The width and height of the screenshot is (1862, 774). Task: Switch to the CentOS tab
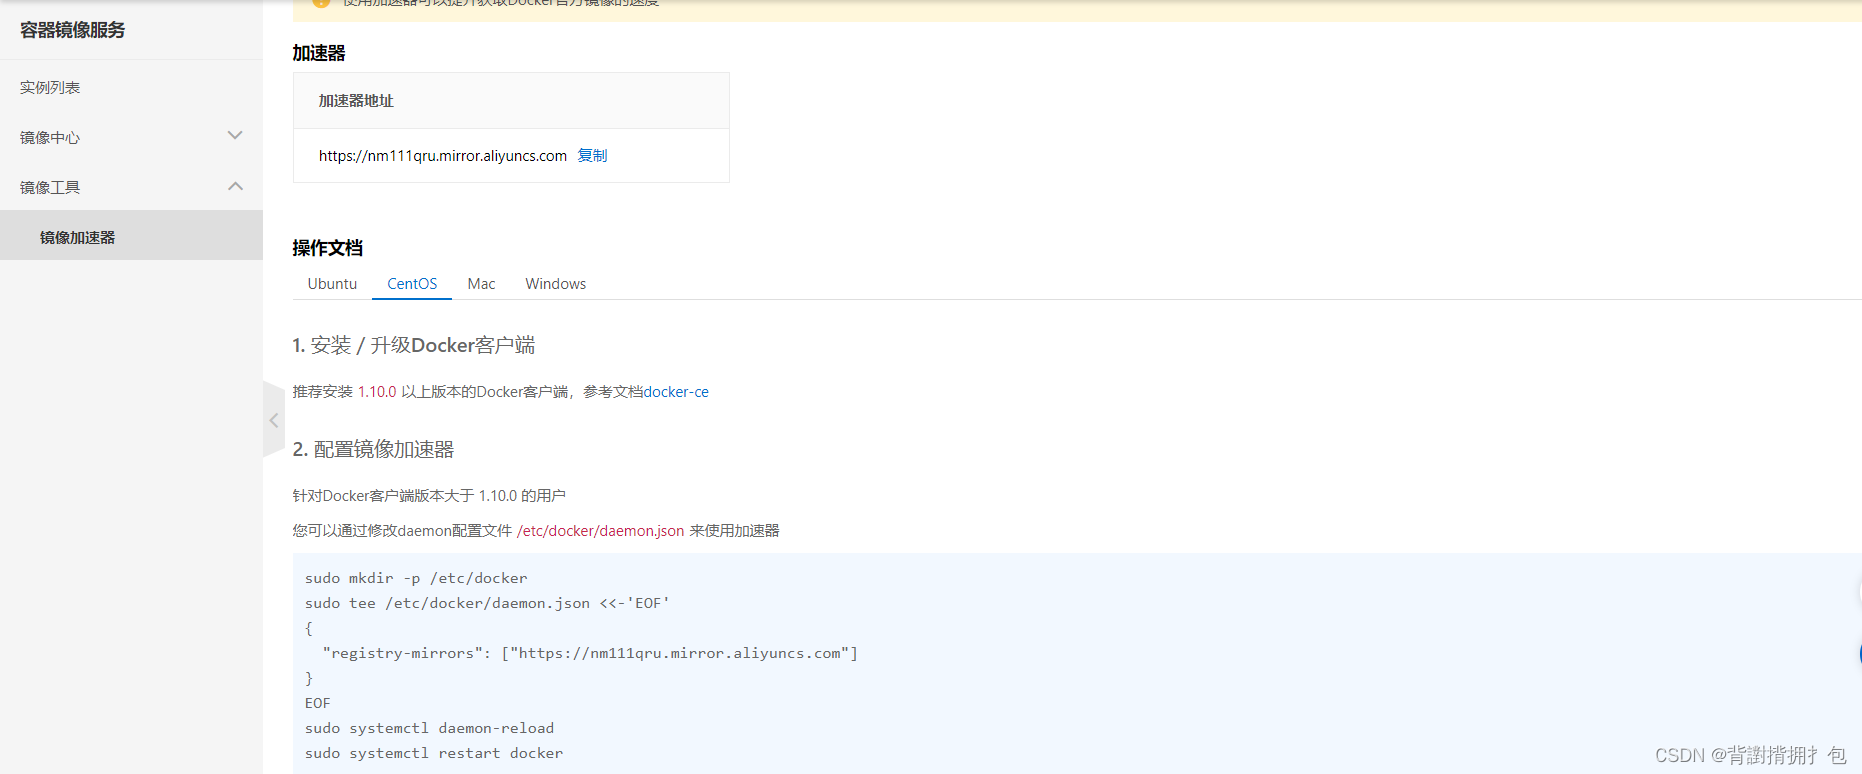pos(412,284)
